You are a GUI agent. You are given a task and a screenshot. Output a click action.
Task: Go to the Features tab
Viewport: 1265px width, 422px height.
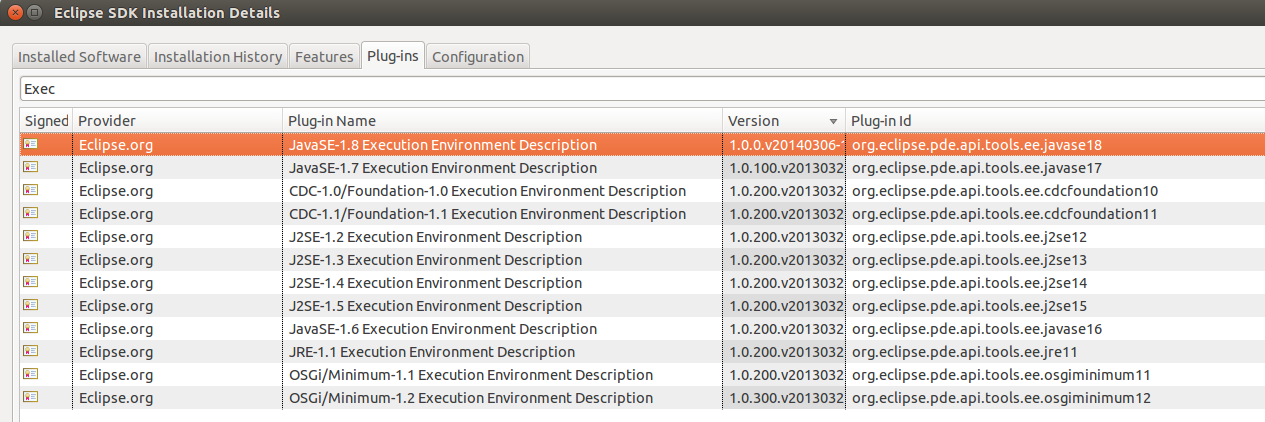[324, 57]
